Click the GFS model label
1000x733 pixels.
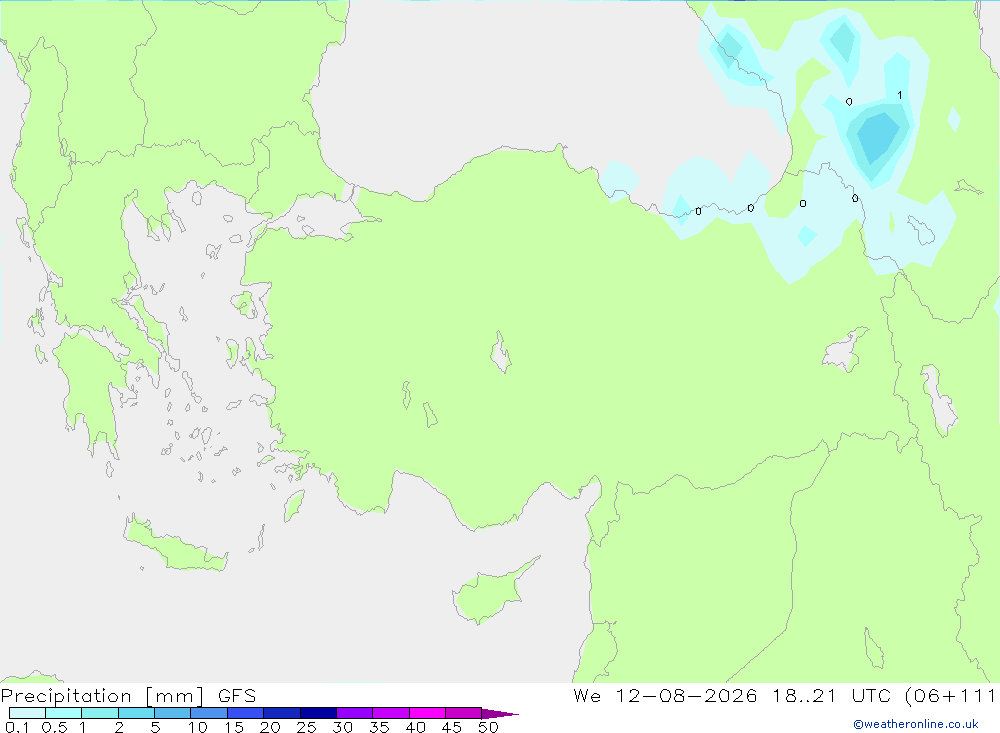pyautogui.click(x=237, y=695)
